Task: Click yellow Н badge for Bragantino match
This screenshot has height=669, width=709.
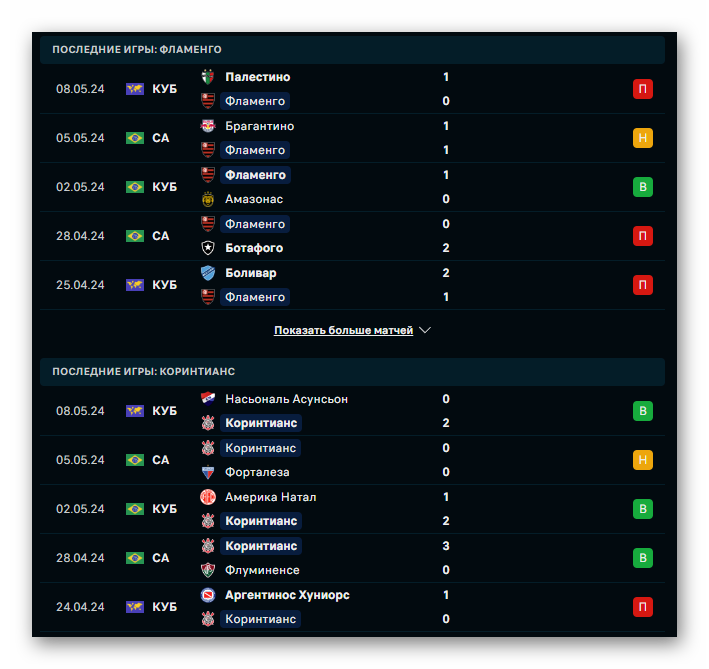Action: pyautogui.click(x=643, y=138)
